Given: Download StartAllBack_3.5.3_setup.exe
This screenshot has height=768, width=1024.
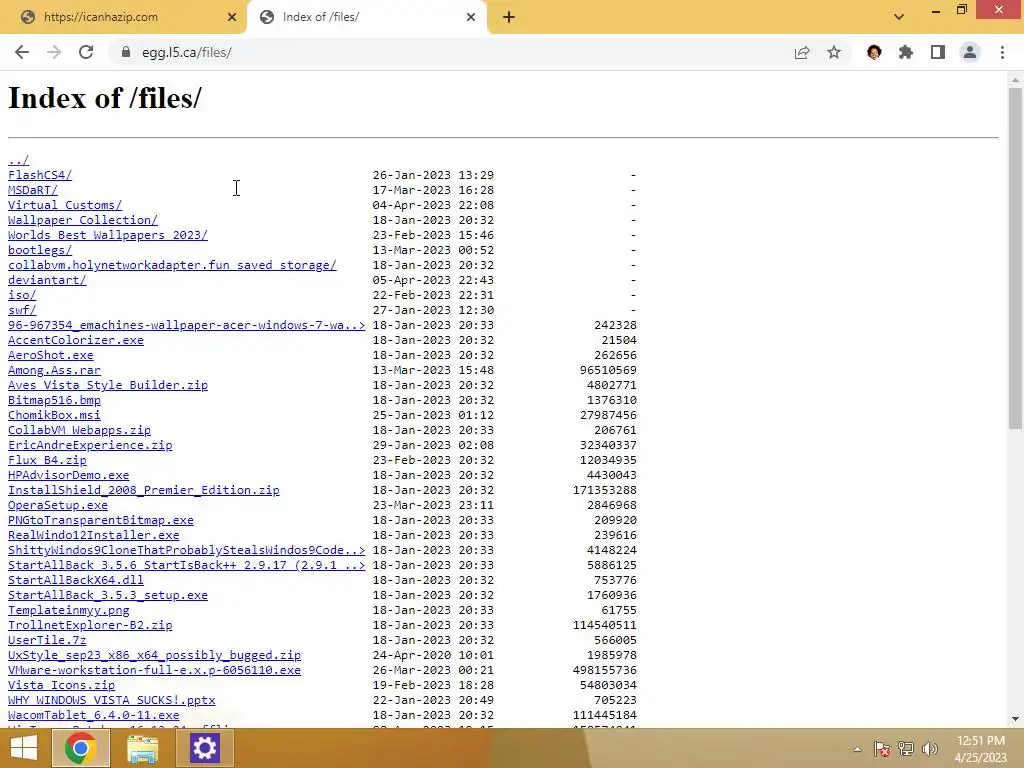Looking at the screenshot, I should (108, 596).
